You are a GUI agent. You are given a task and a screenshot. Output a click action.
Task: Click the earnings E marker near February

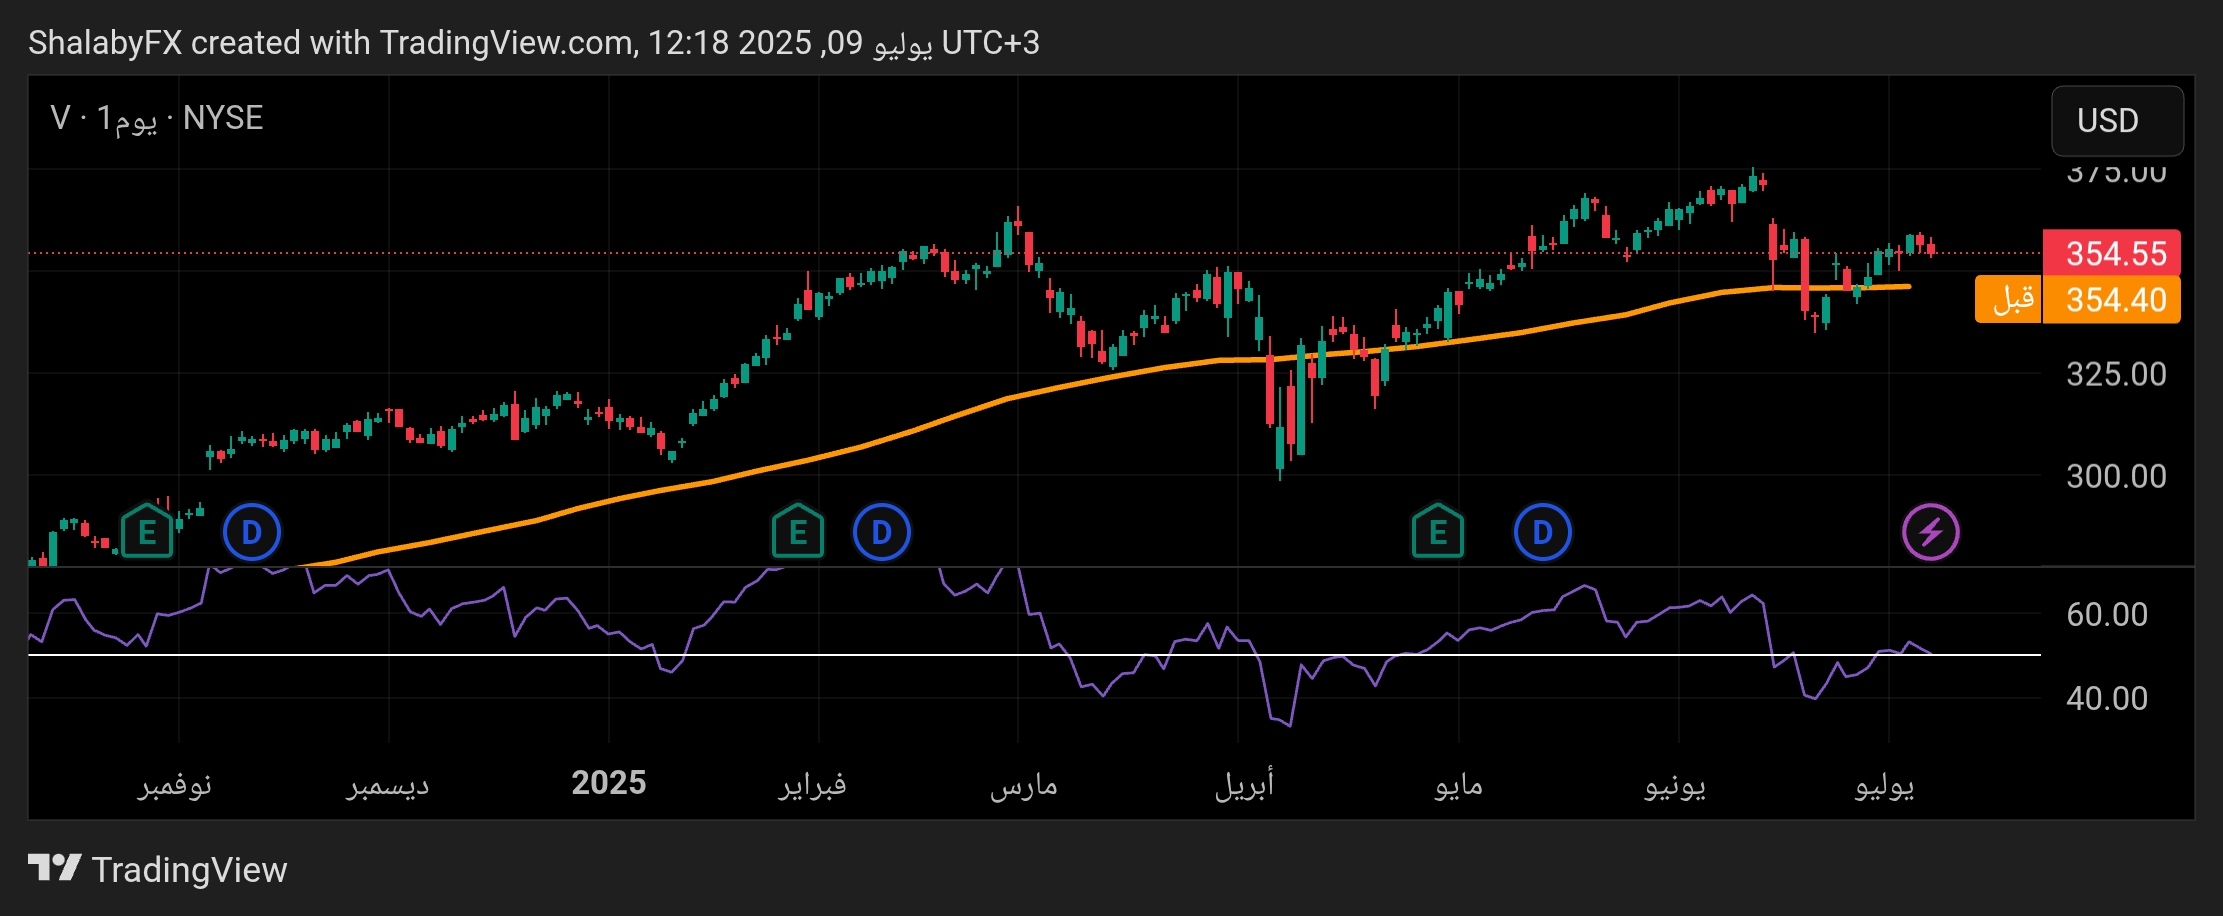(798, 531)
